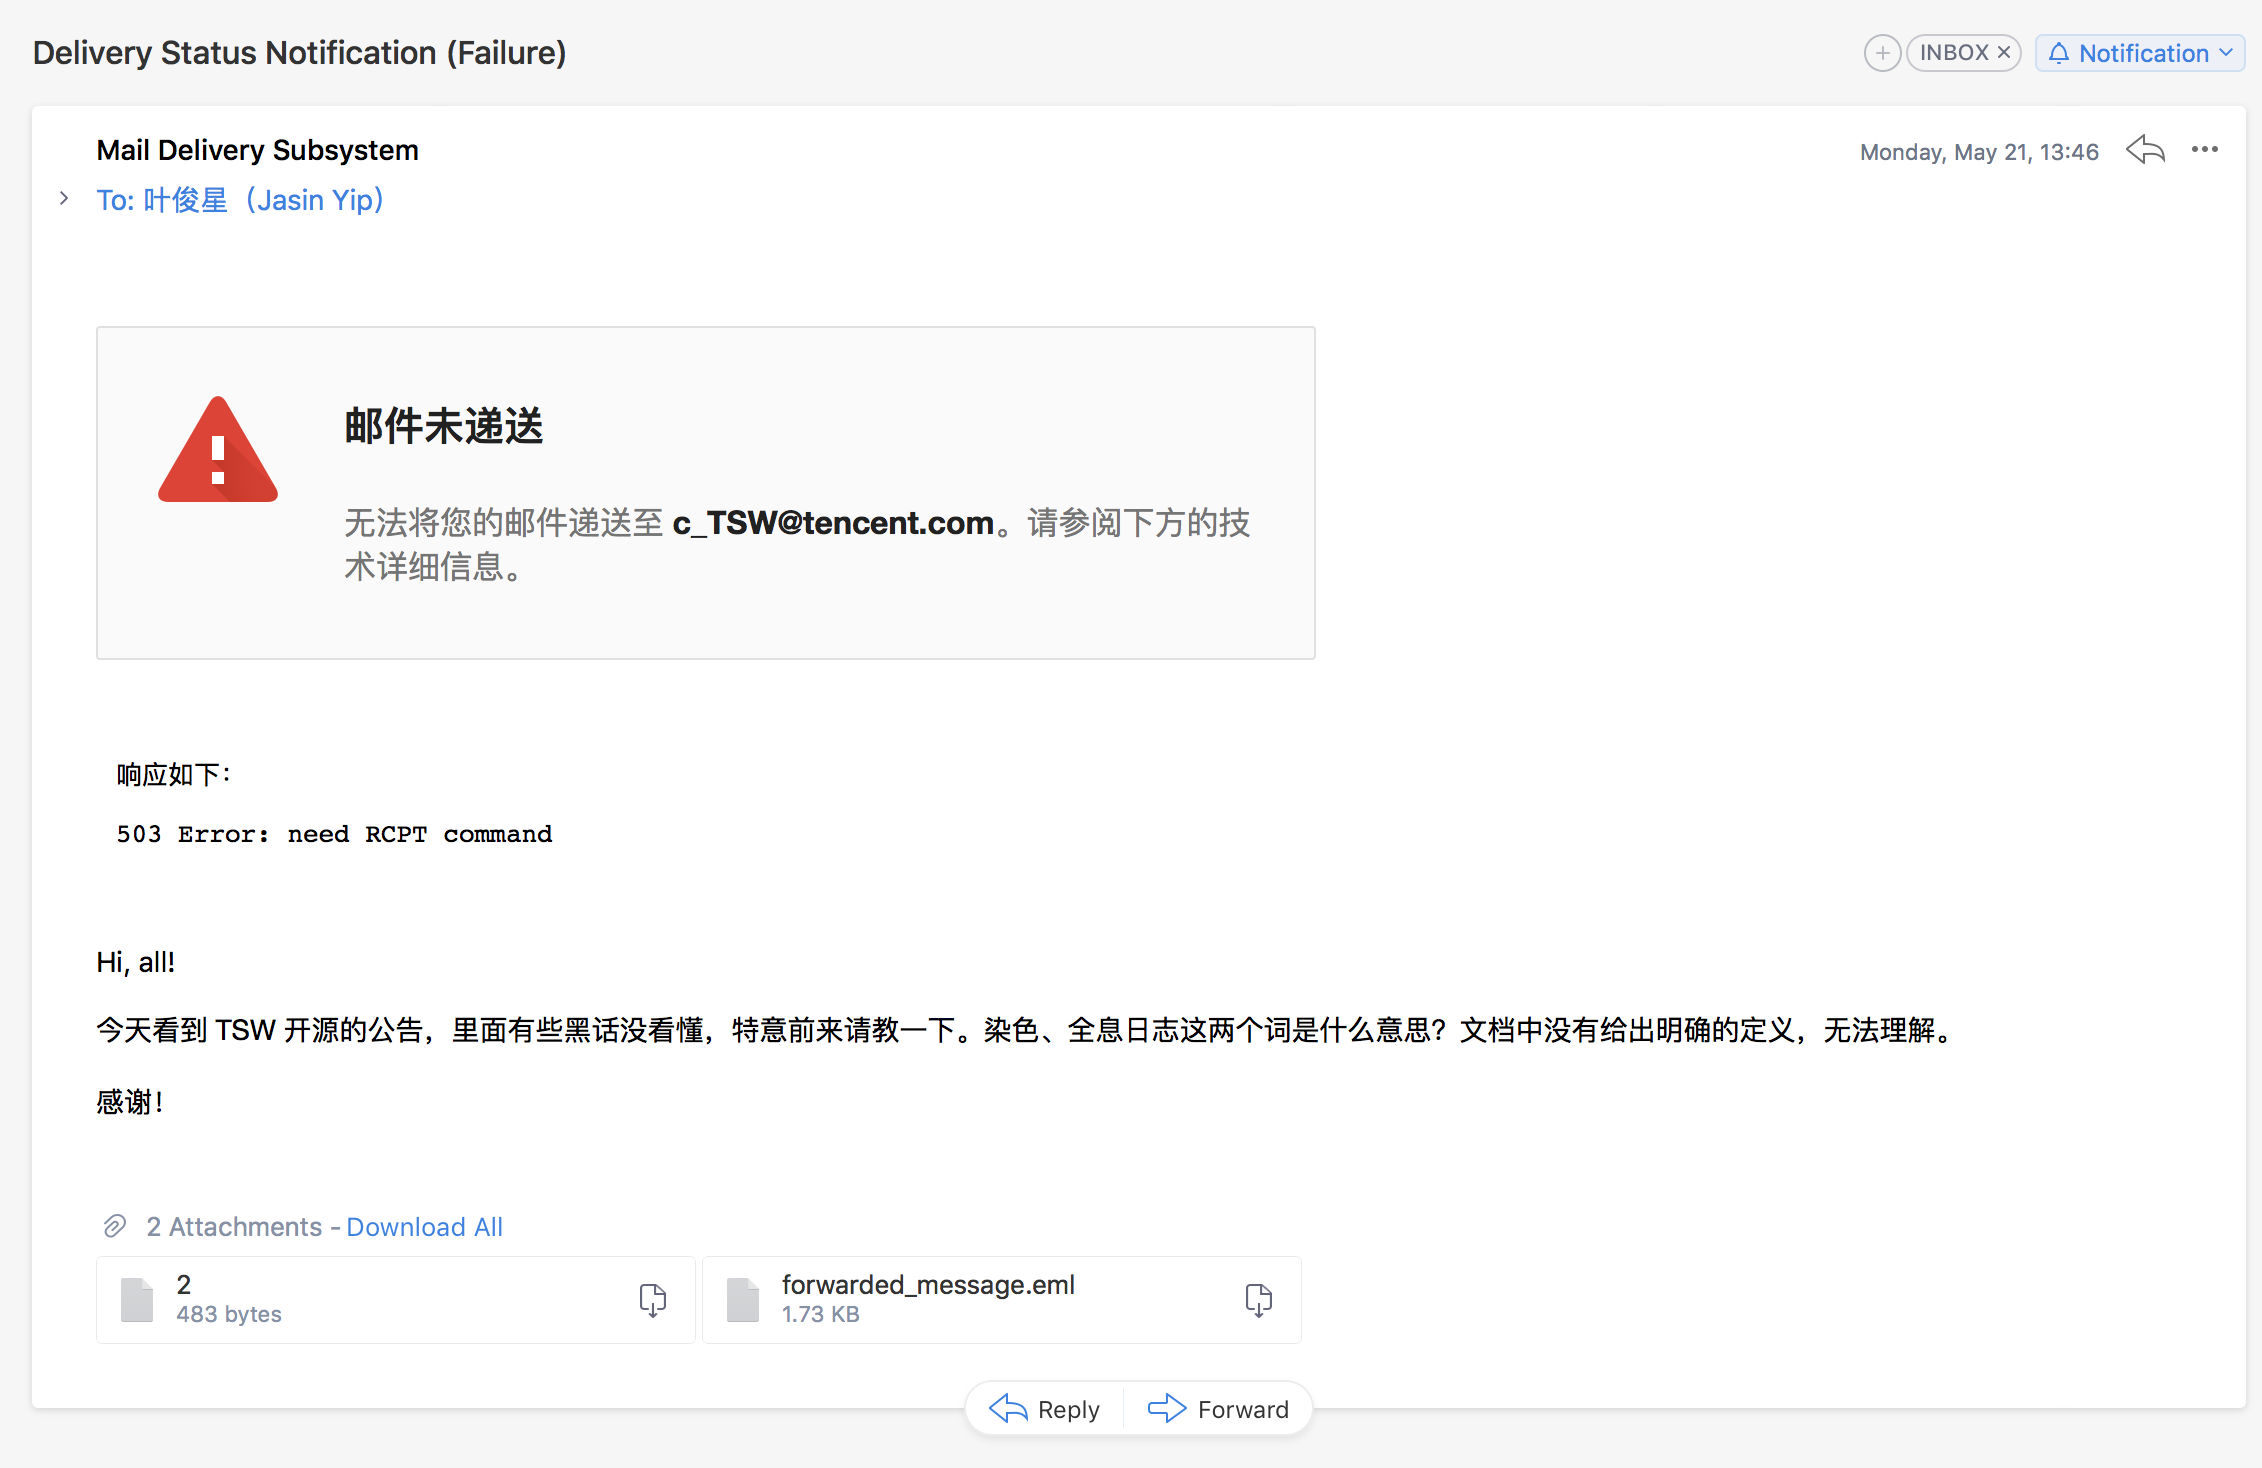Click the Forward button
The width and height of the screenshot is (2262, 1468).
point(1220,1408)
